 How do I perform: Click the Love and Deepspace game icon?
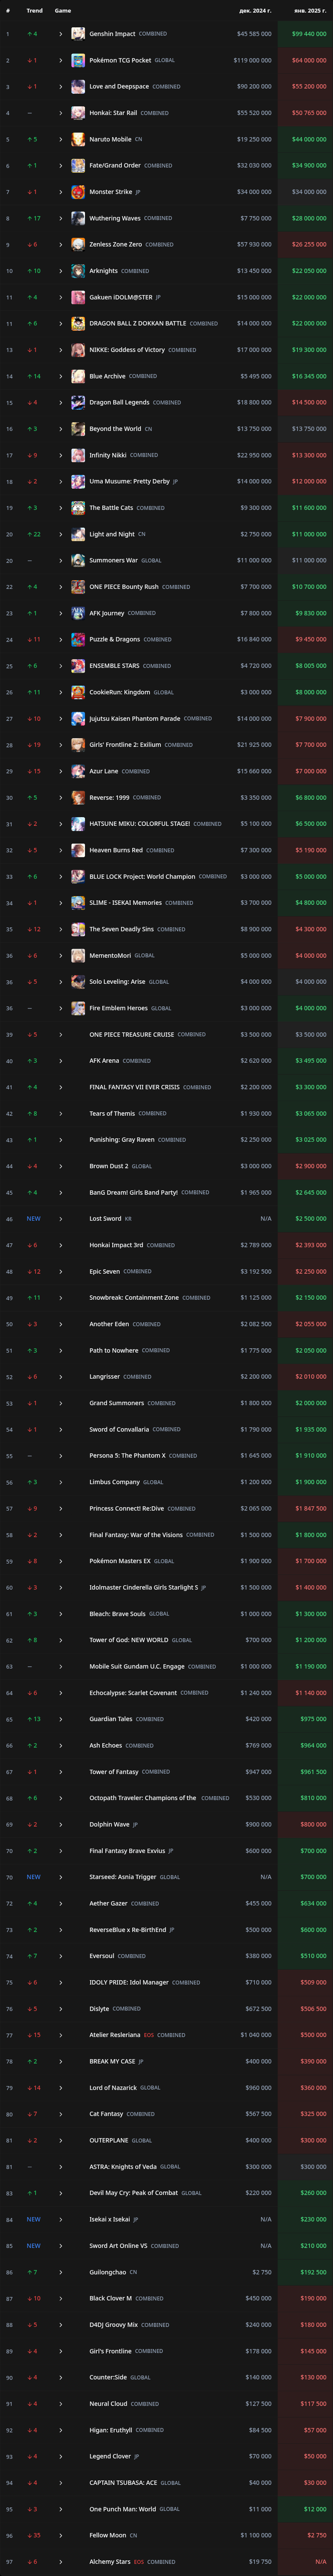point(78,87)
